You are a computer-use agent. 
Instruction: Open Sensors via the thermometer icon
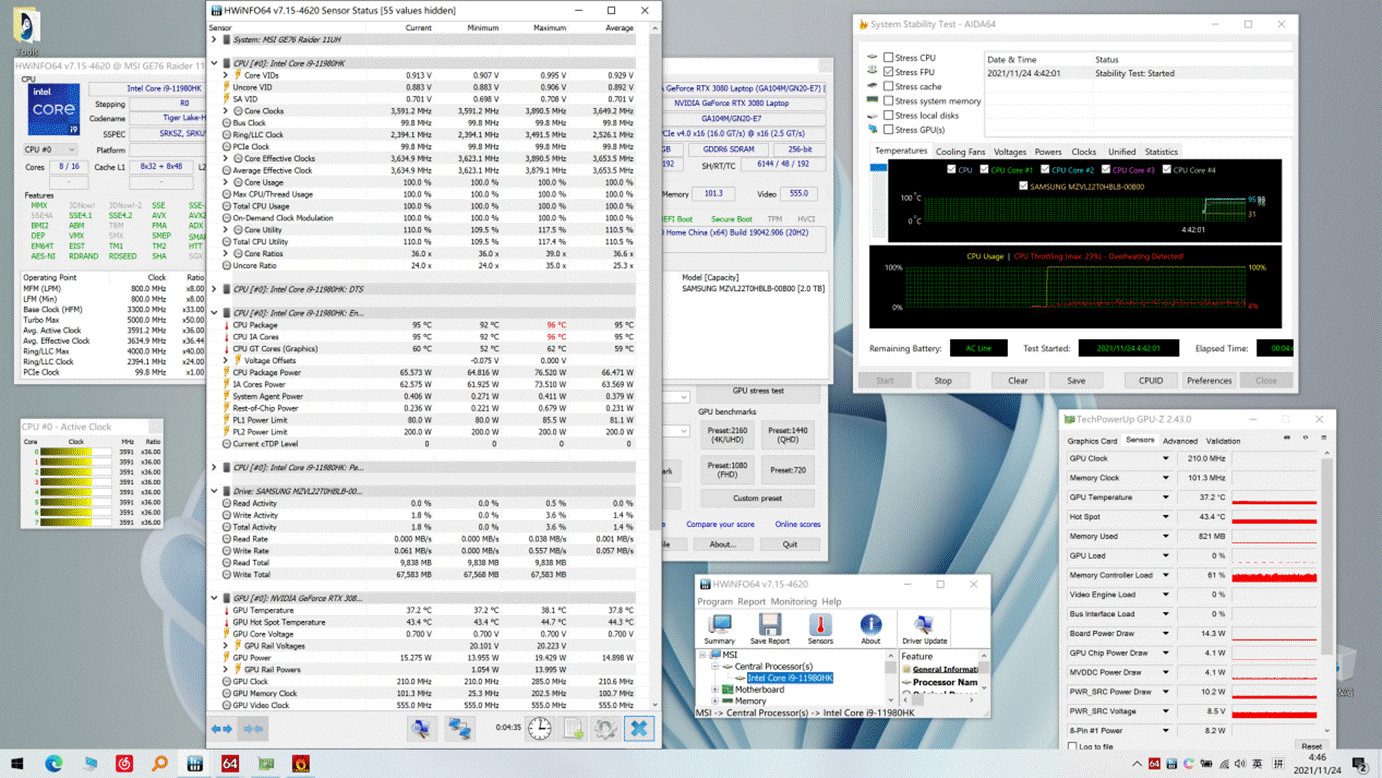820,629
